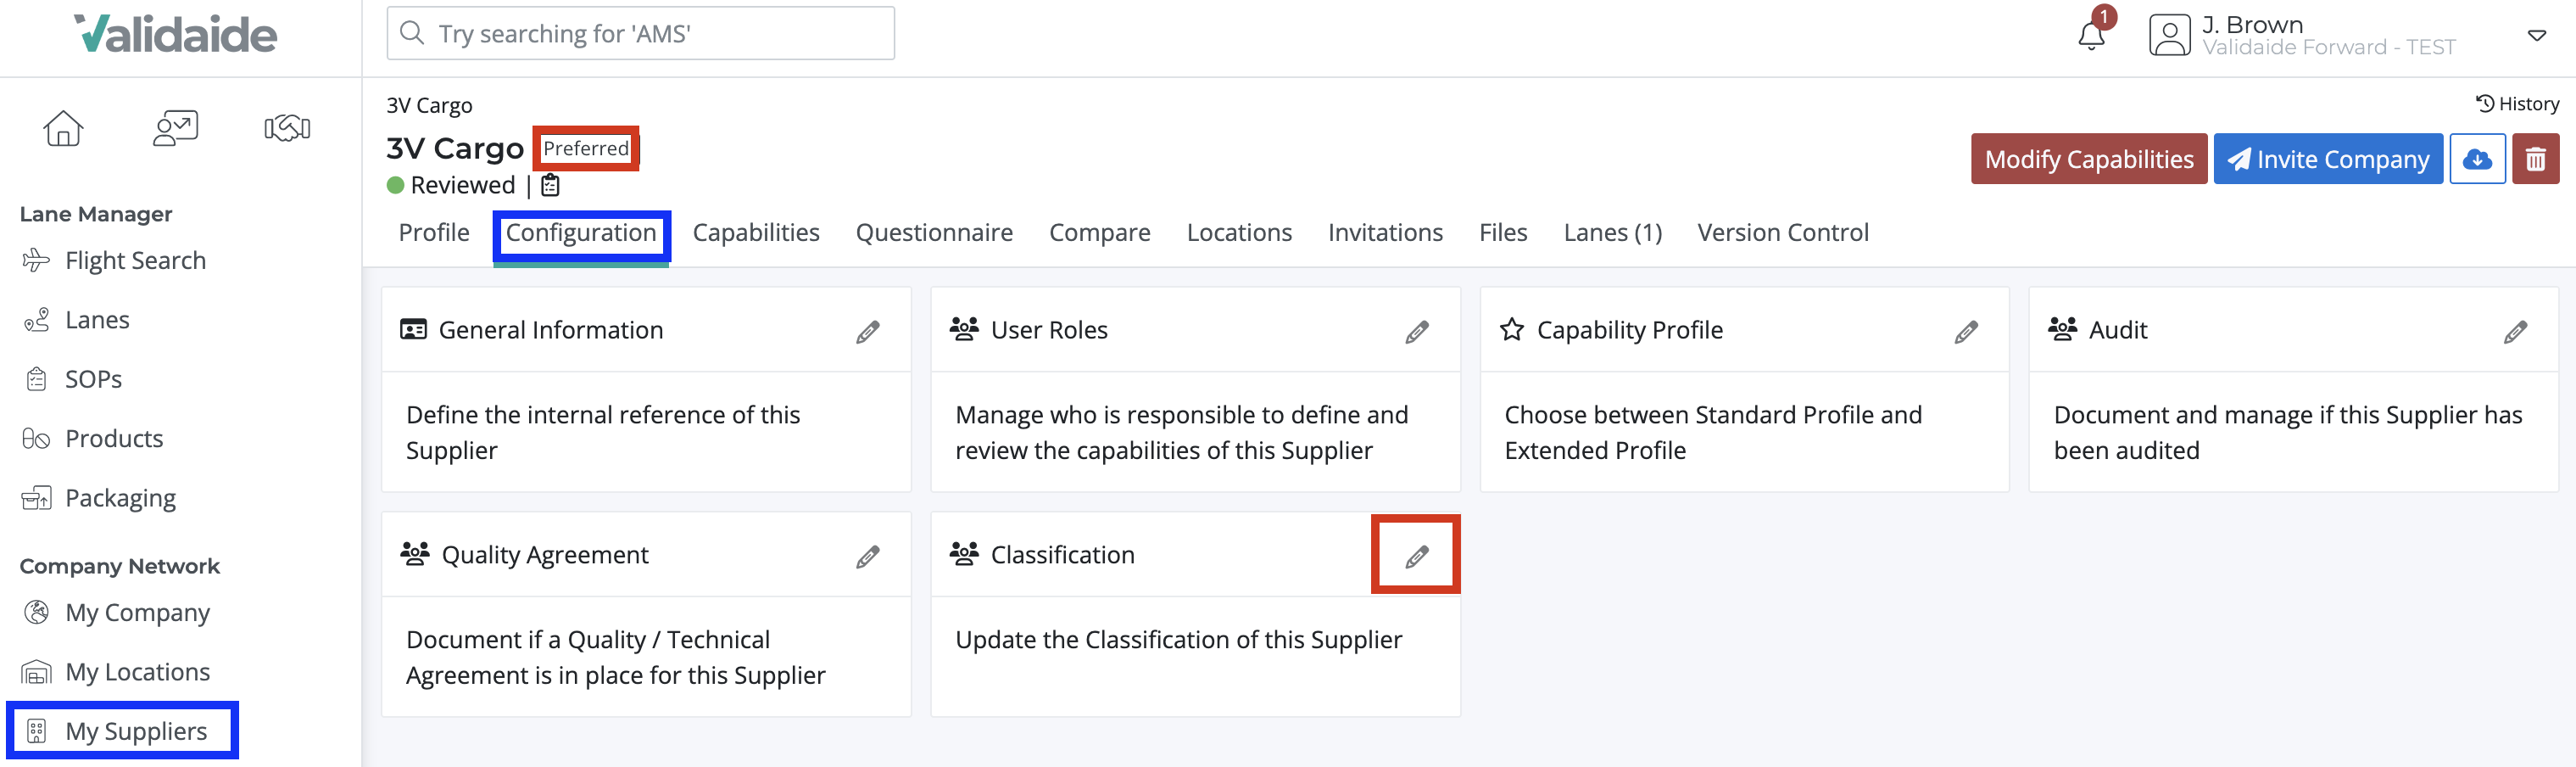Switch to the Invitations tab
Screen dimensions: 2576x767
1385,233
